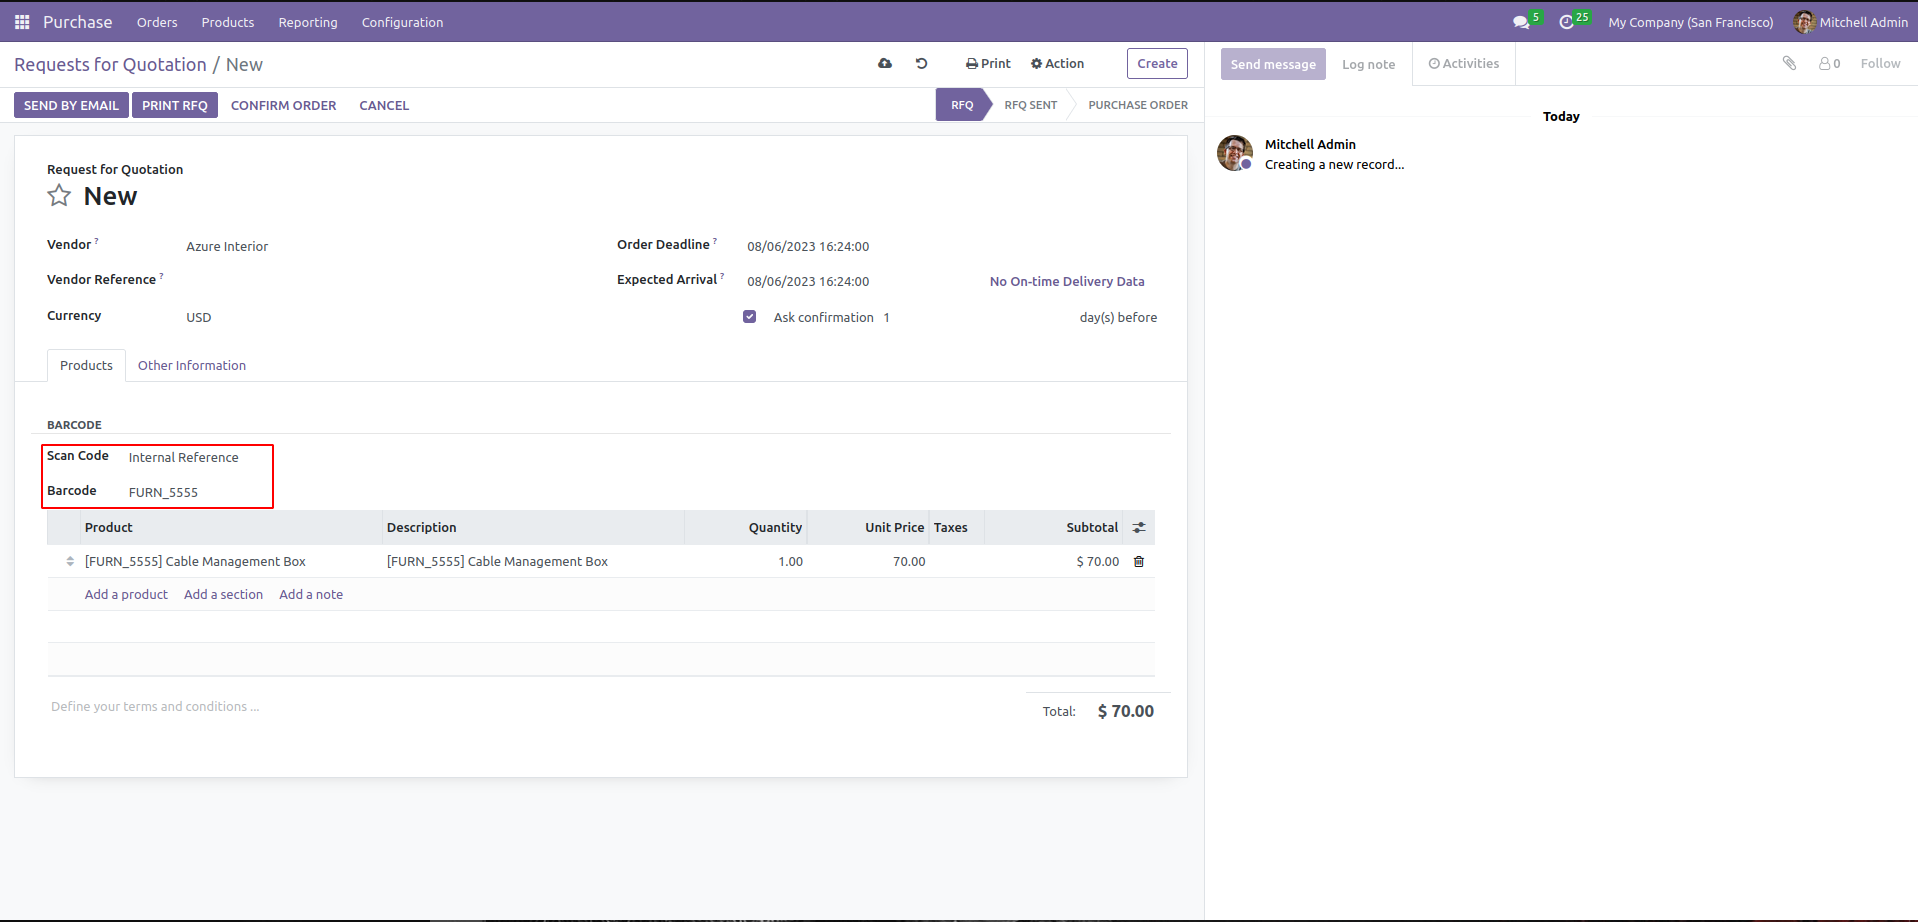Click the paperclip attachments icon
Viewport: 1918px width, 922px height.
1789,63
